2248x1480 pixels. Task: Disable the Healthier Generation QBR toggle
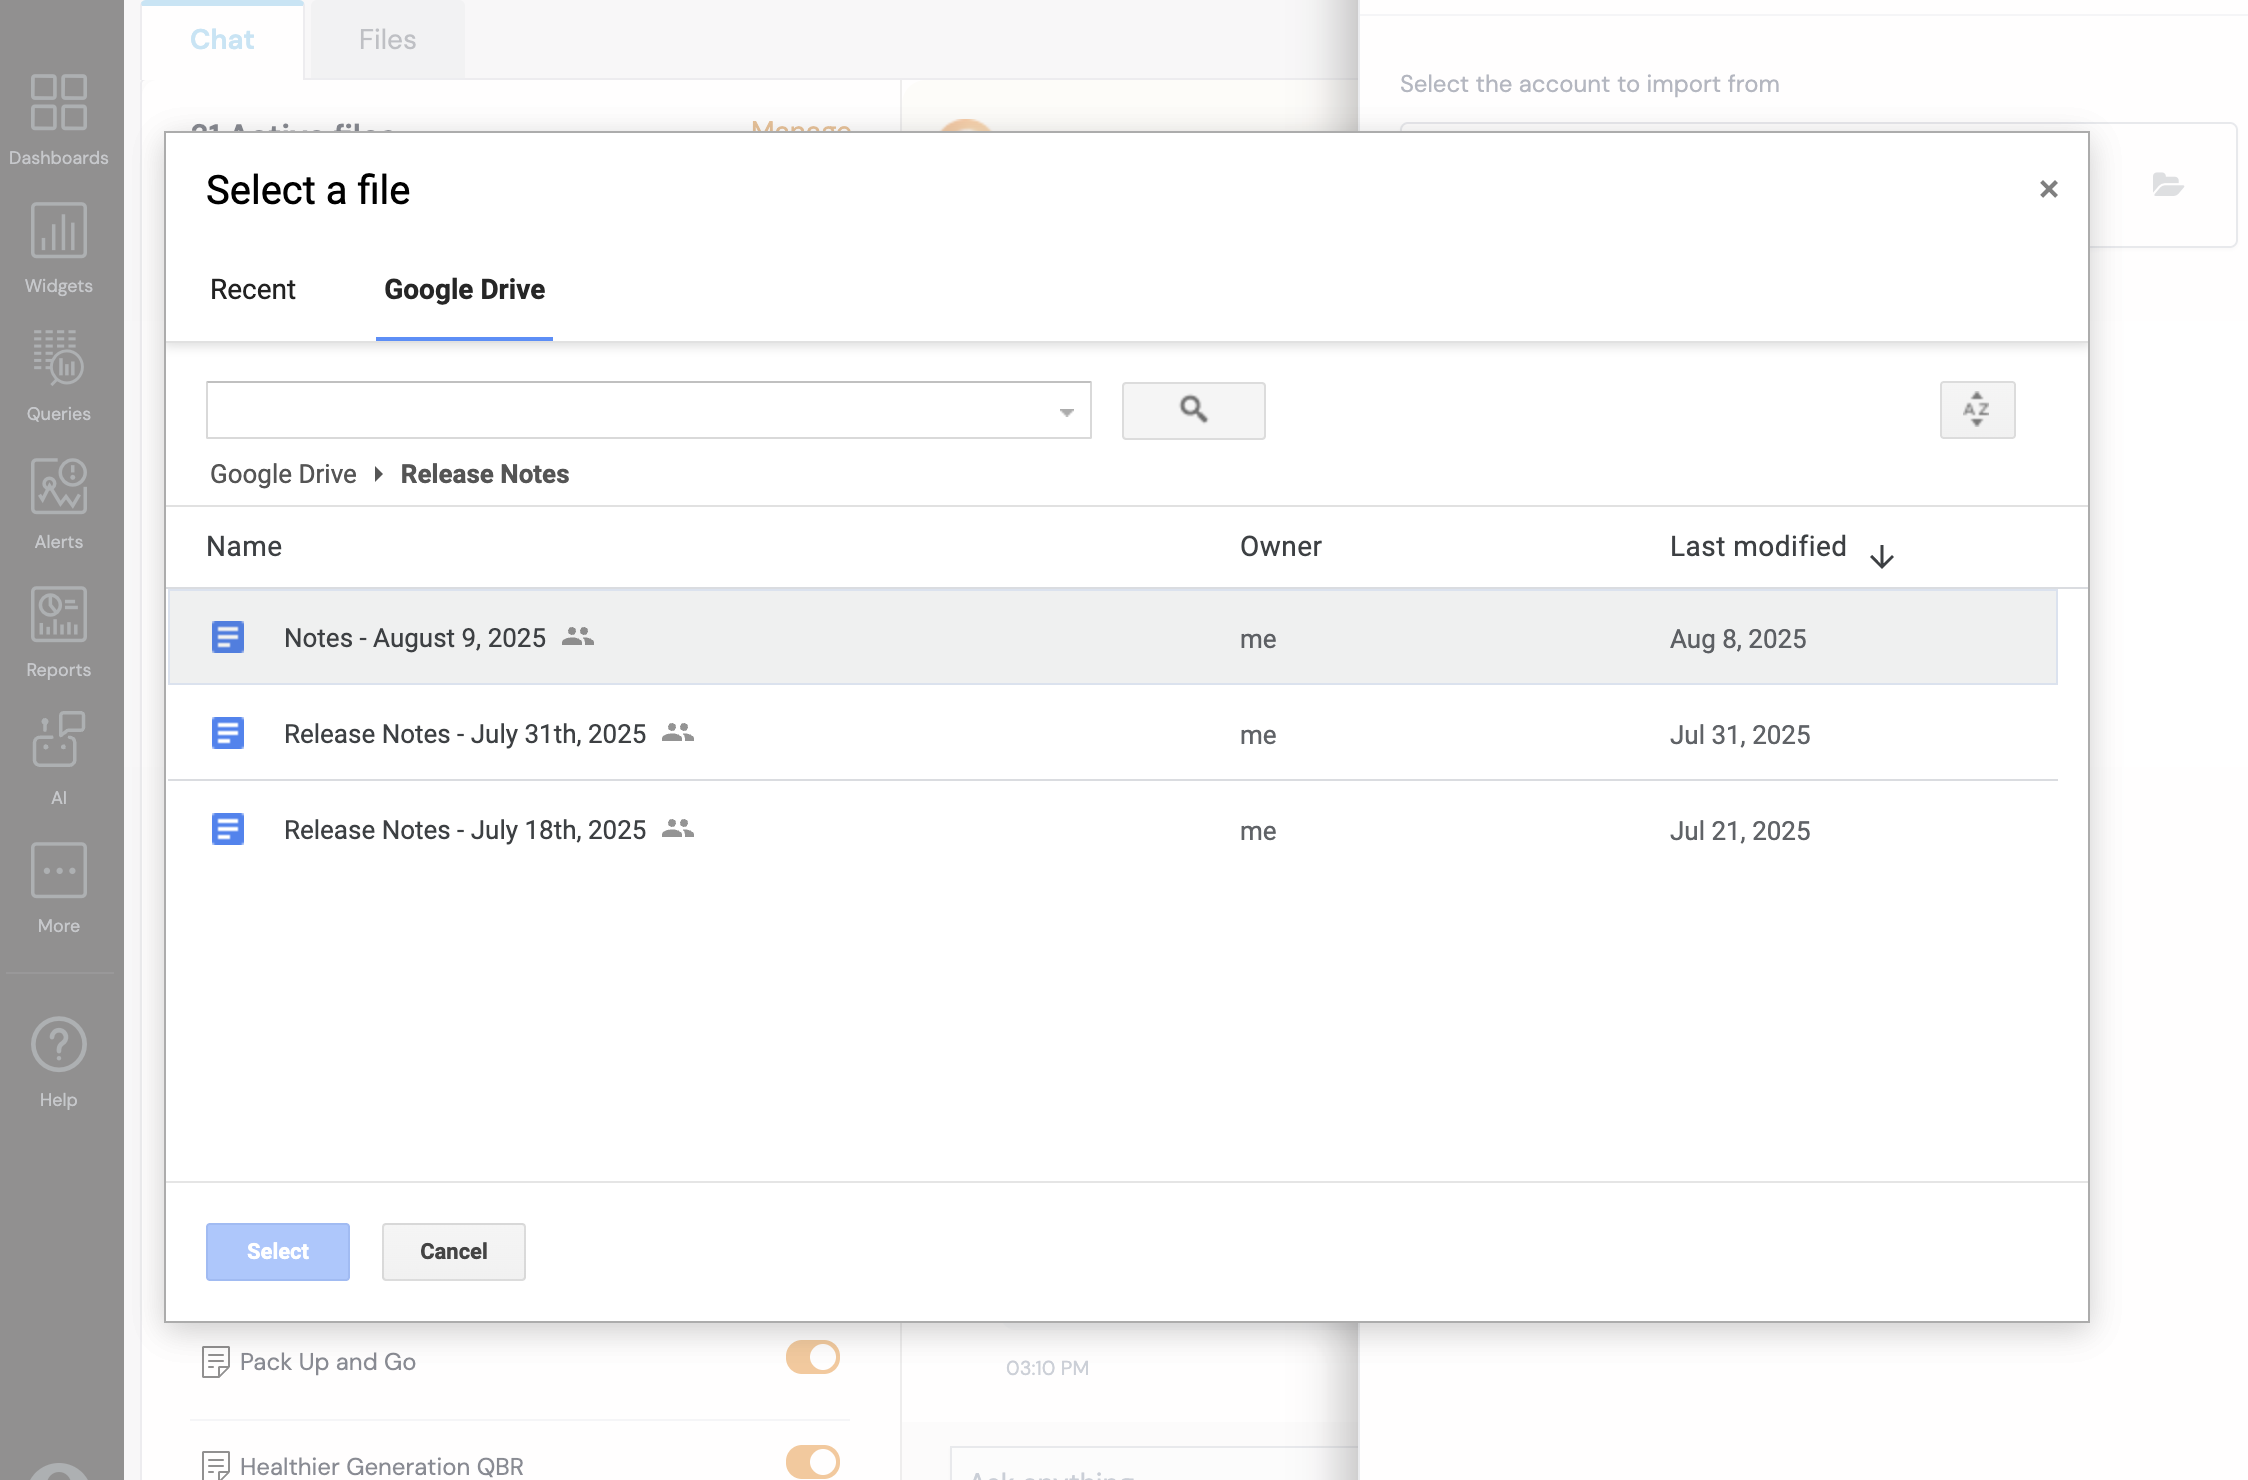click(811, 1461)
